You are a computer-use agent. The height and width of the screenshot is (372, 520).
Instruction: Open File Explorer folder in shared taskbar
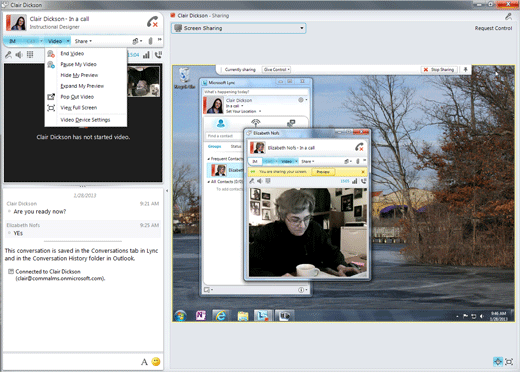(243, 316)
